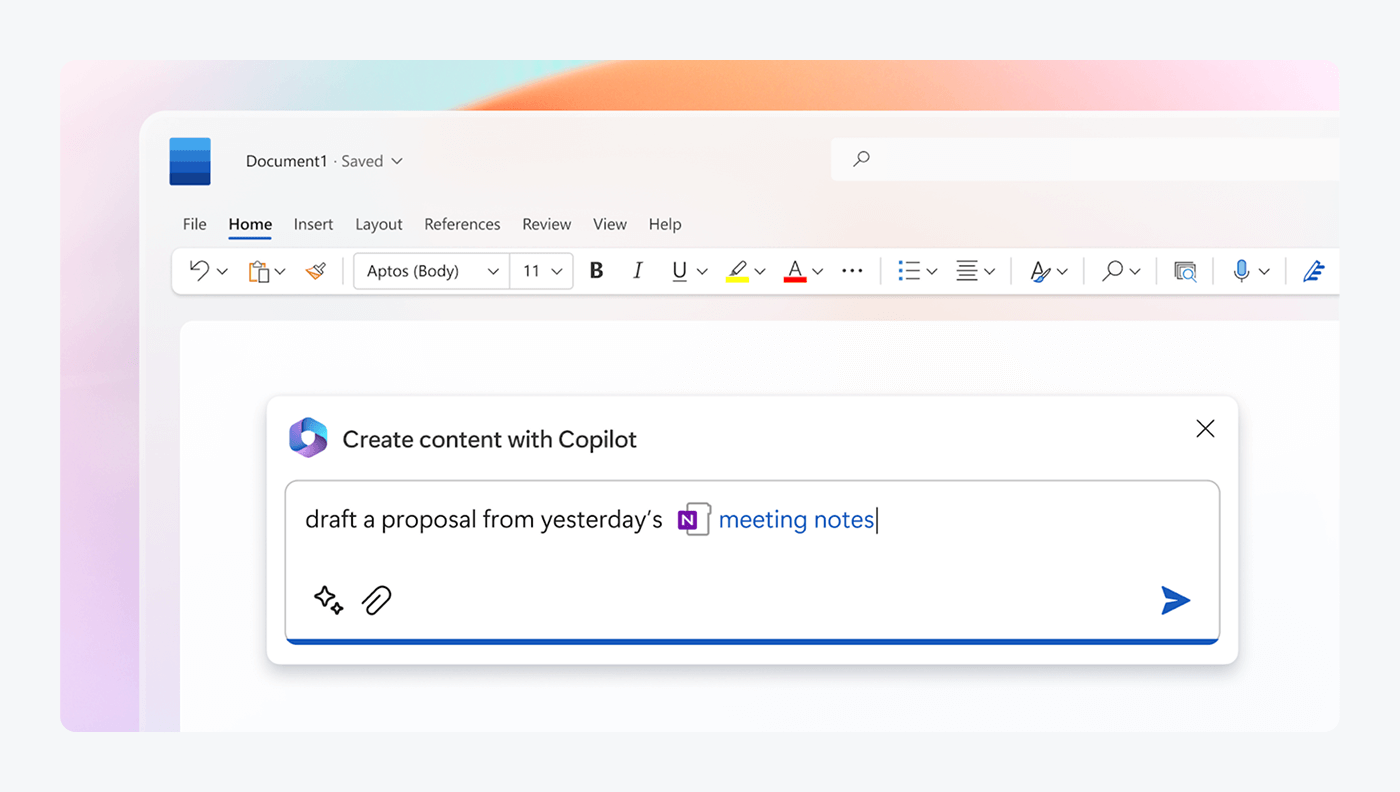Click the Word app logo
The height and width of the screenshot is (792, 1400).
(190, 161)
